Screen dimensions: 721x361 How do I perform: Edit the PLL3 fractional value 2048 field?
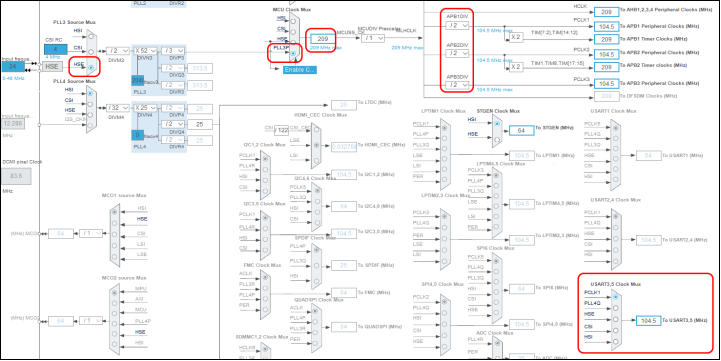[137, 80]
